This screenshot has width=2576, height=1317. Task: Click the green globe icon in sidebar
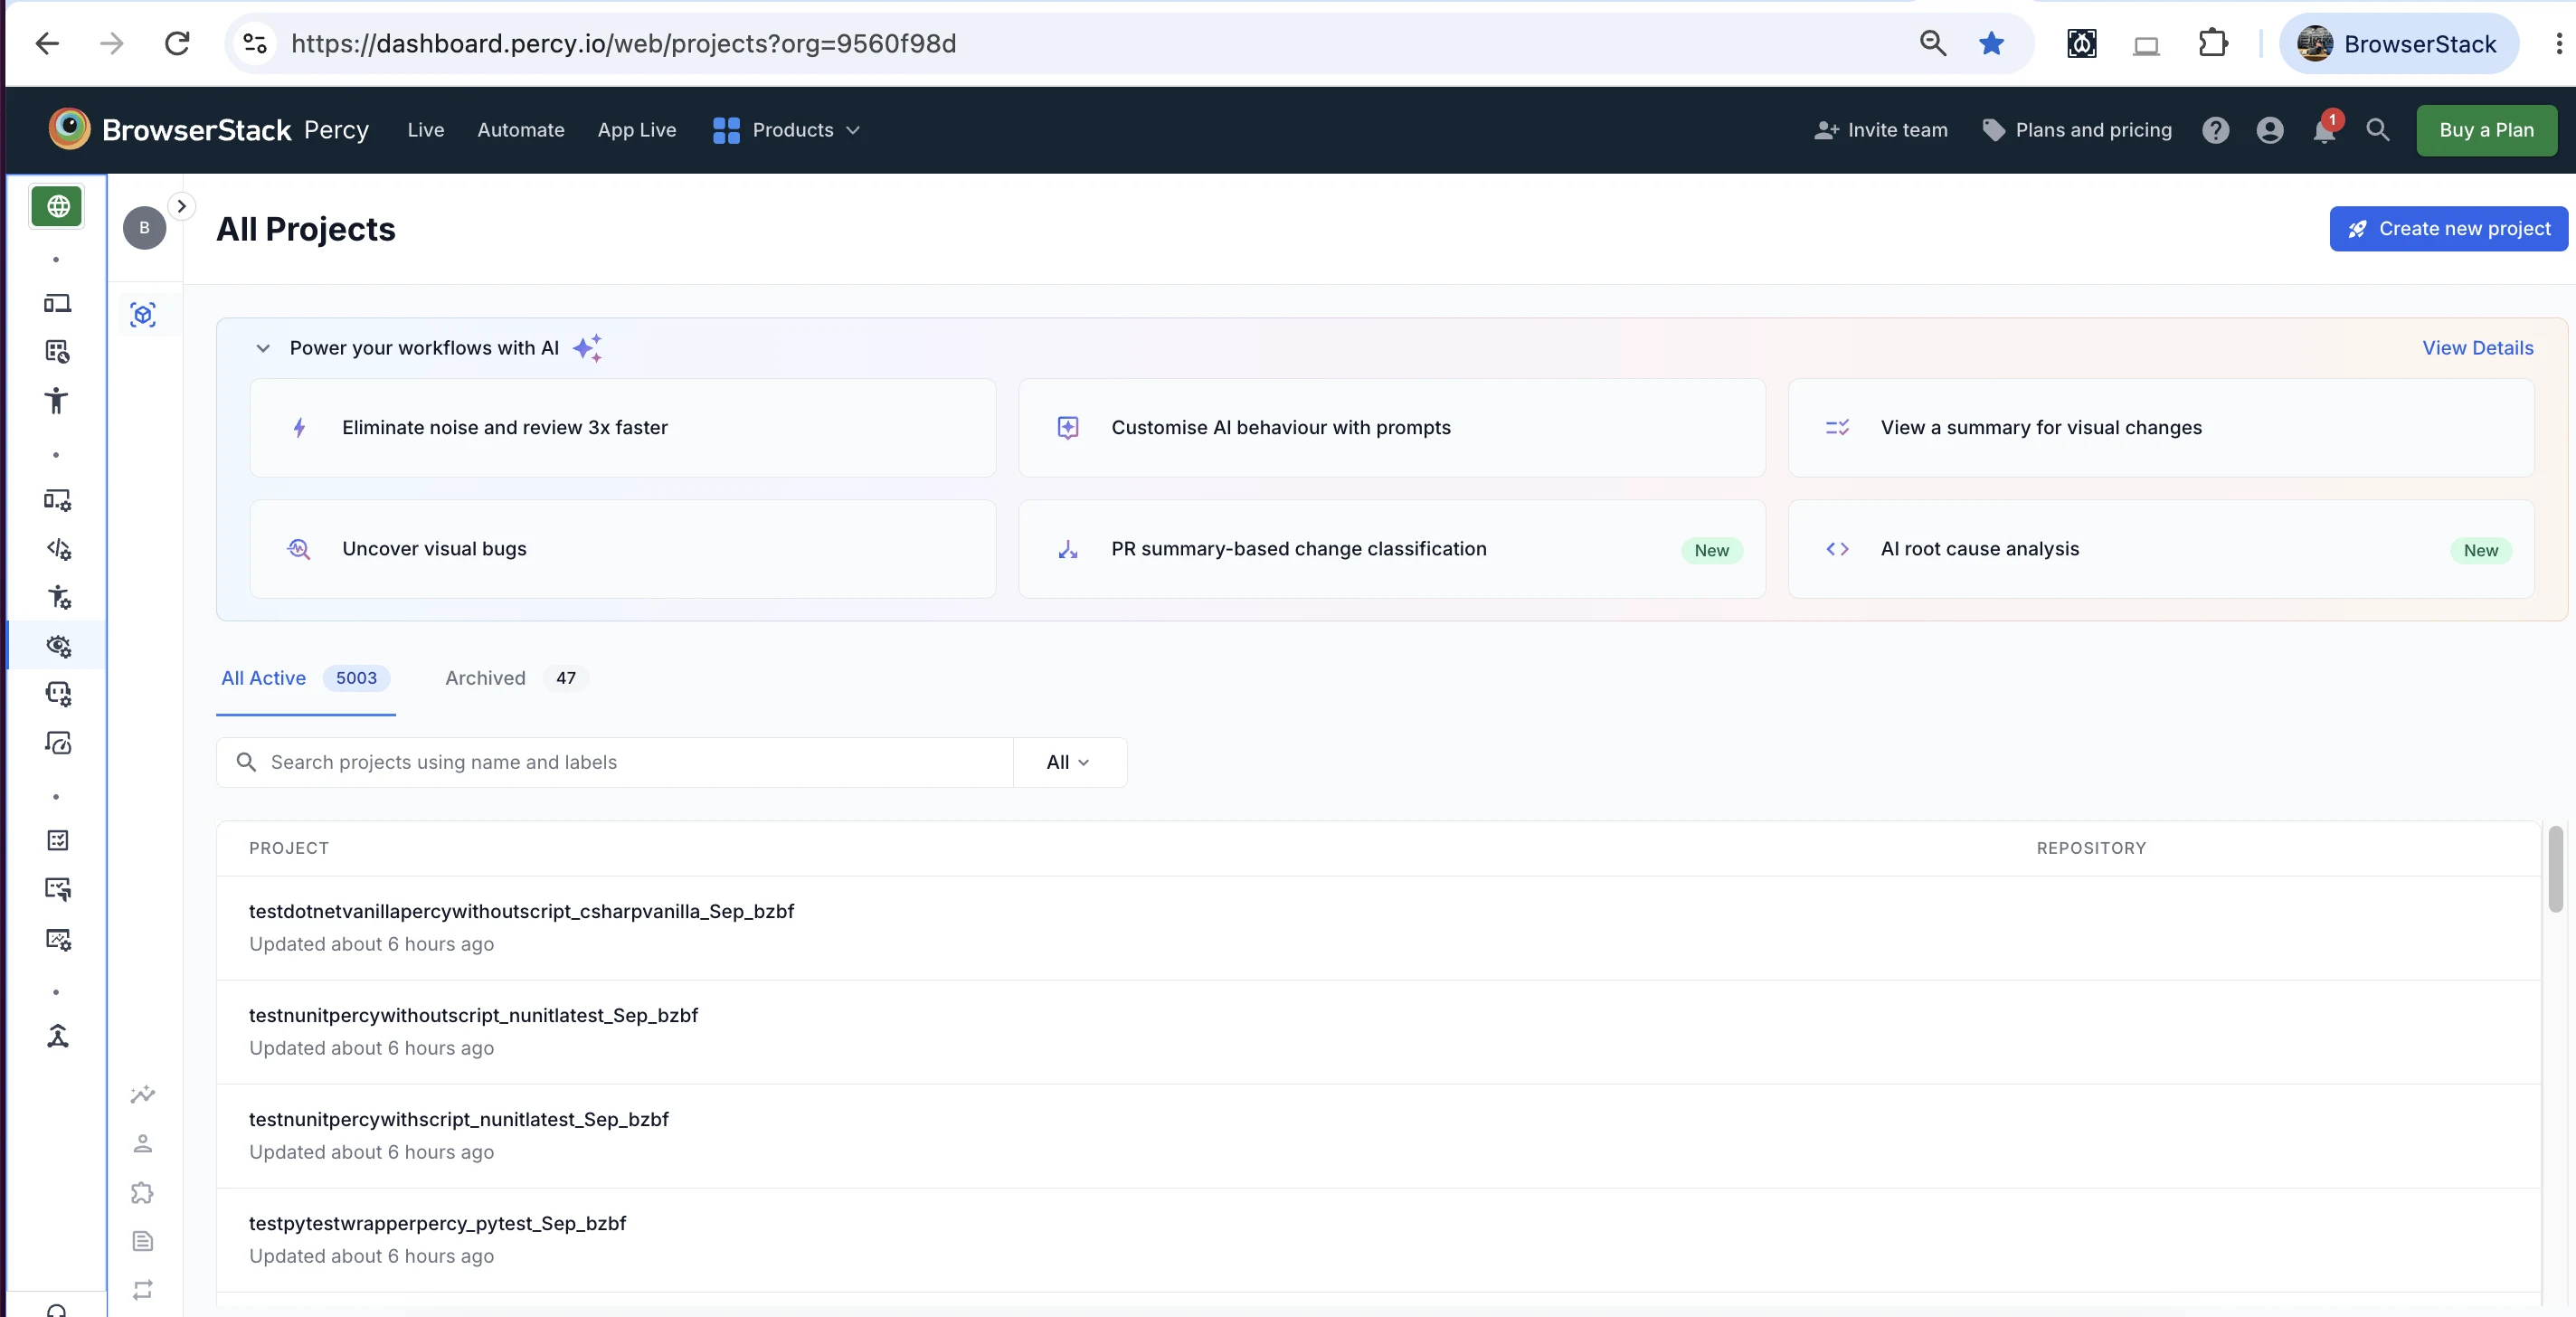pyautogui.click(x=57, y=206)
